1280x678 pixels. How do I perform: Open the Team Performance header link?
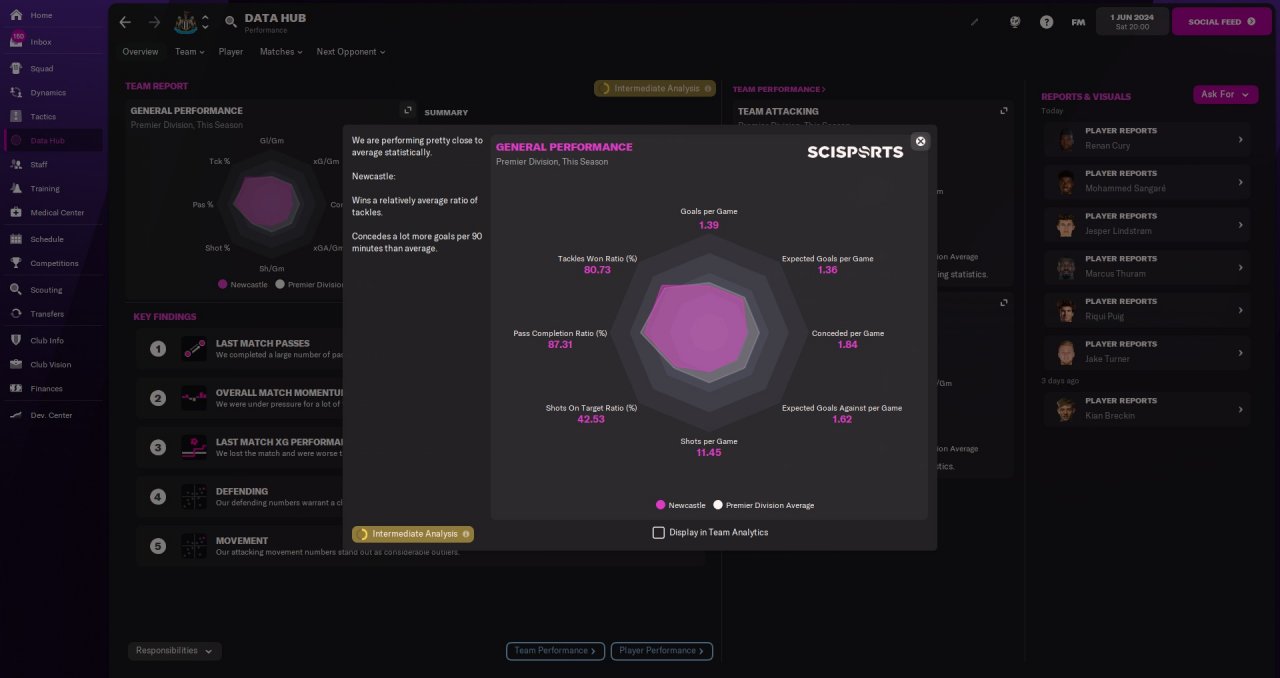(779, 89)
